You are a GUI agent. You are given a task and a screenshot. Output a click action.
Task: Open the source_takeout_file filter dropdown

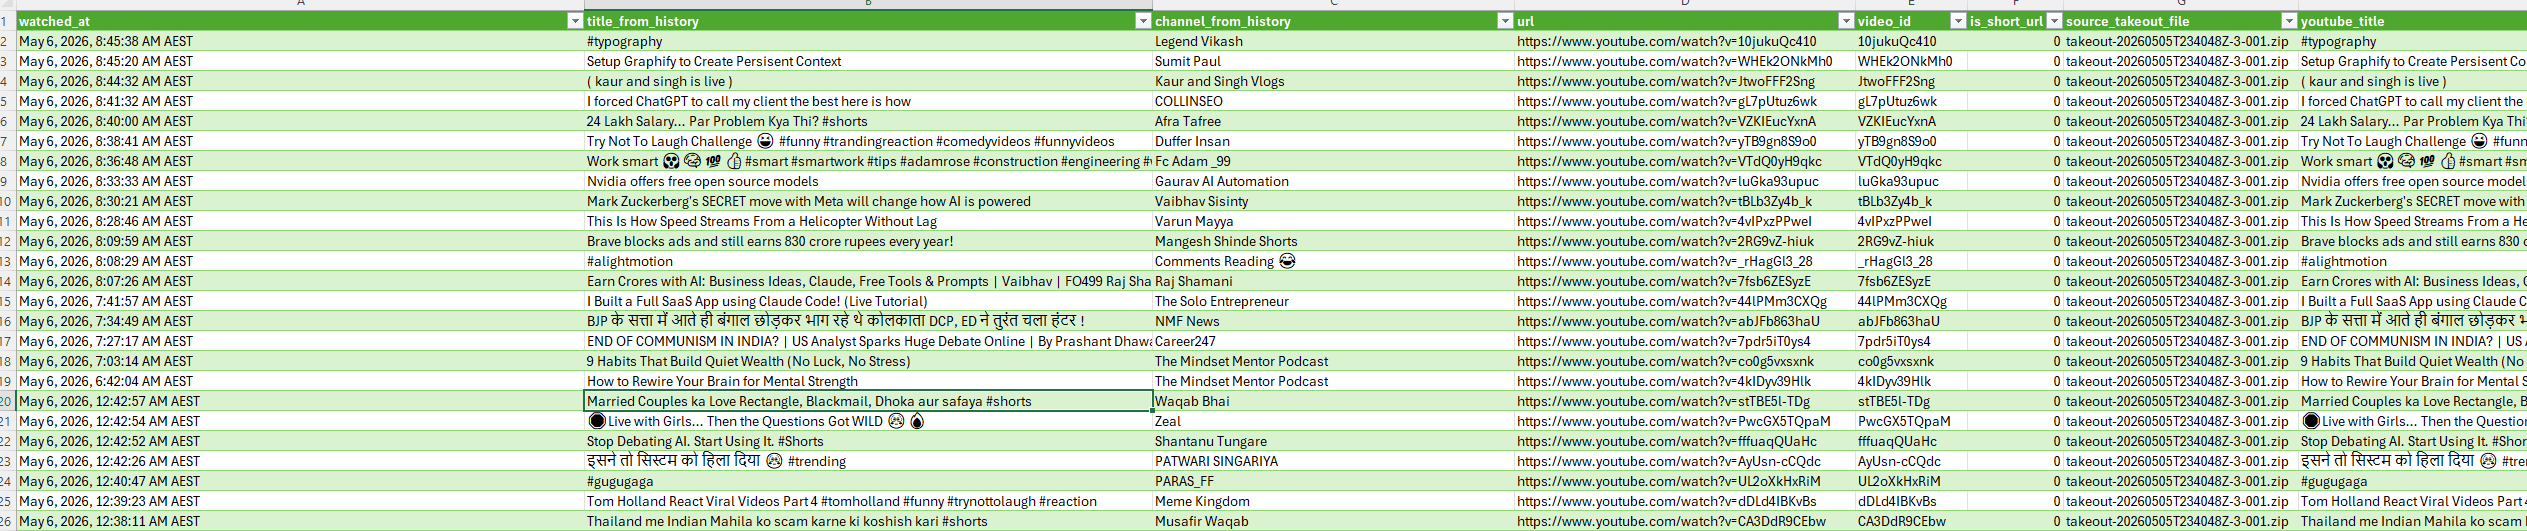[x=2289, y=21]
